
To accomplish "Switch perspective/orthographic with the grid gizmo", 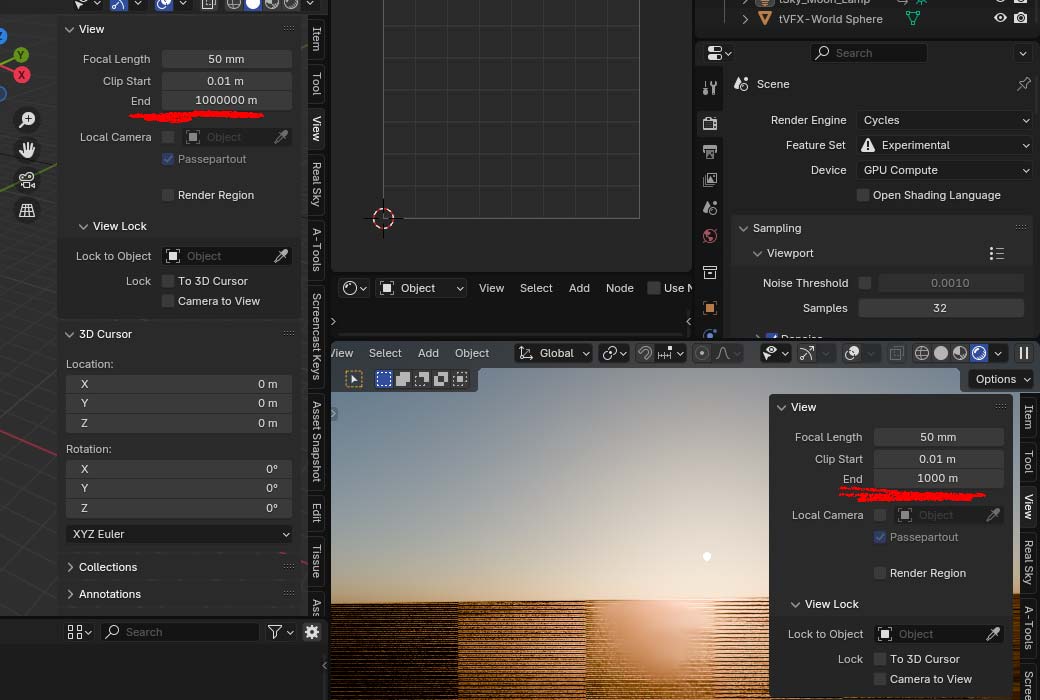I will (x=27, y=210).
